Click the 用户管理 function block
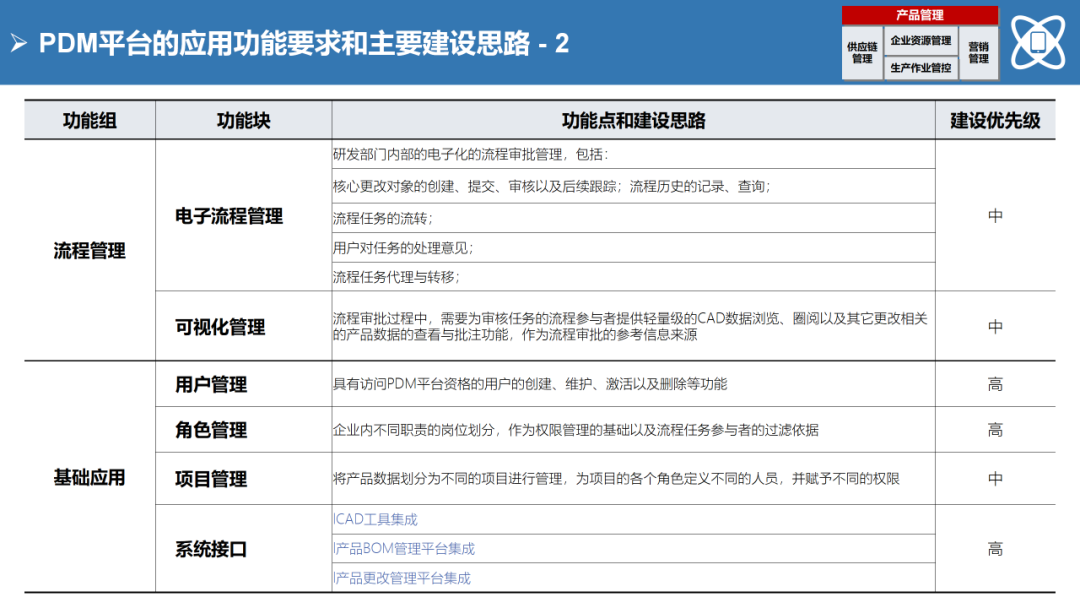Viewport: 1080px width, 608px height. coord(211,384)
